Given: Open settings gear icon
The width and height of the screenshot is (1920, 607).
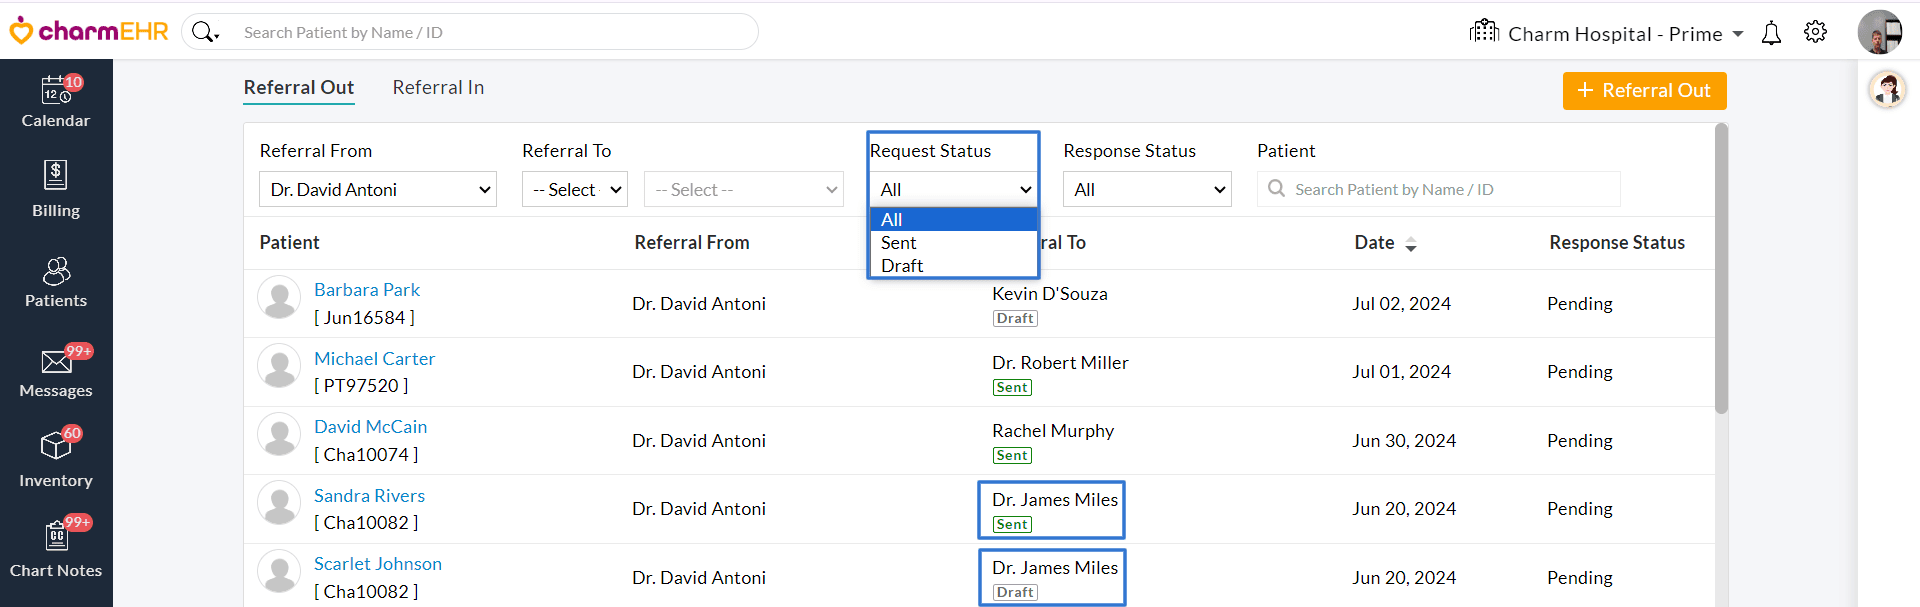Looking at the screenshot, I should point(1815,32).
